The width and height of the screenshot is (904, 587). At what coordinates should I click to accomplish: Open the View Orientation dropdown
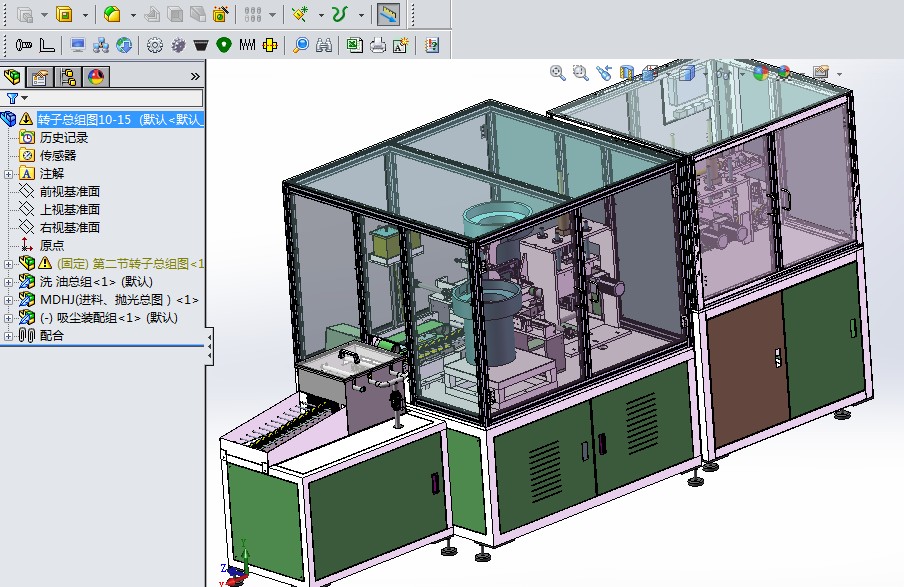(668, 73)
